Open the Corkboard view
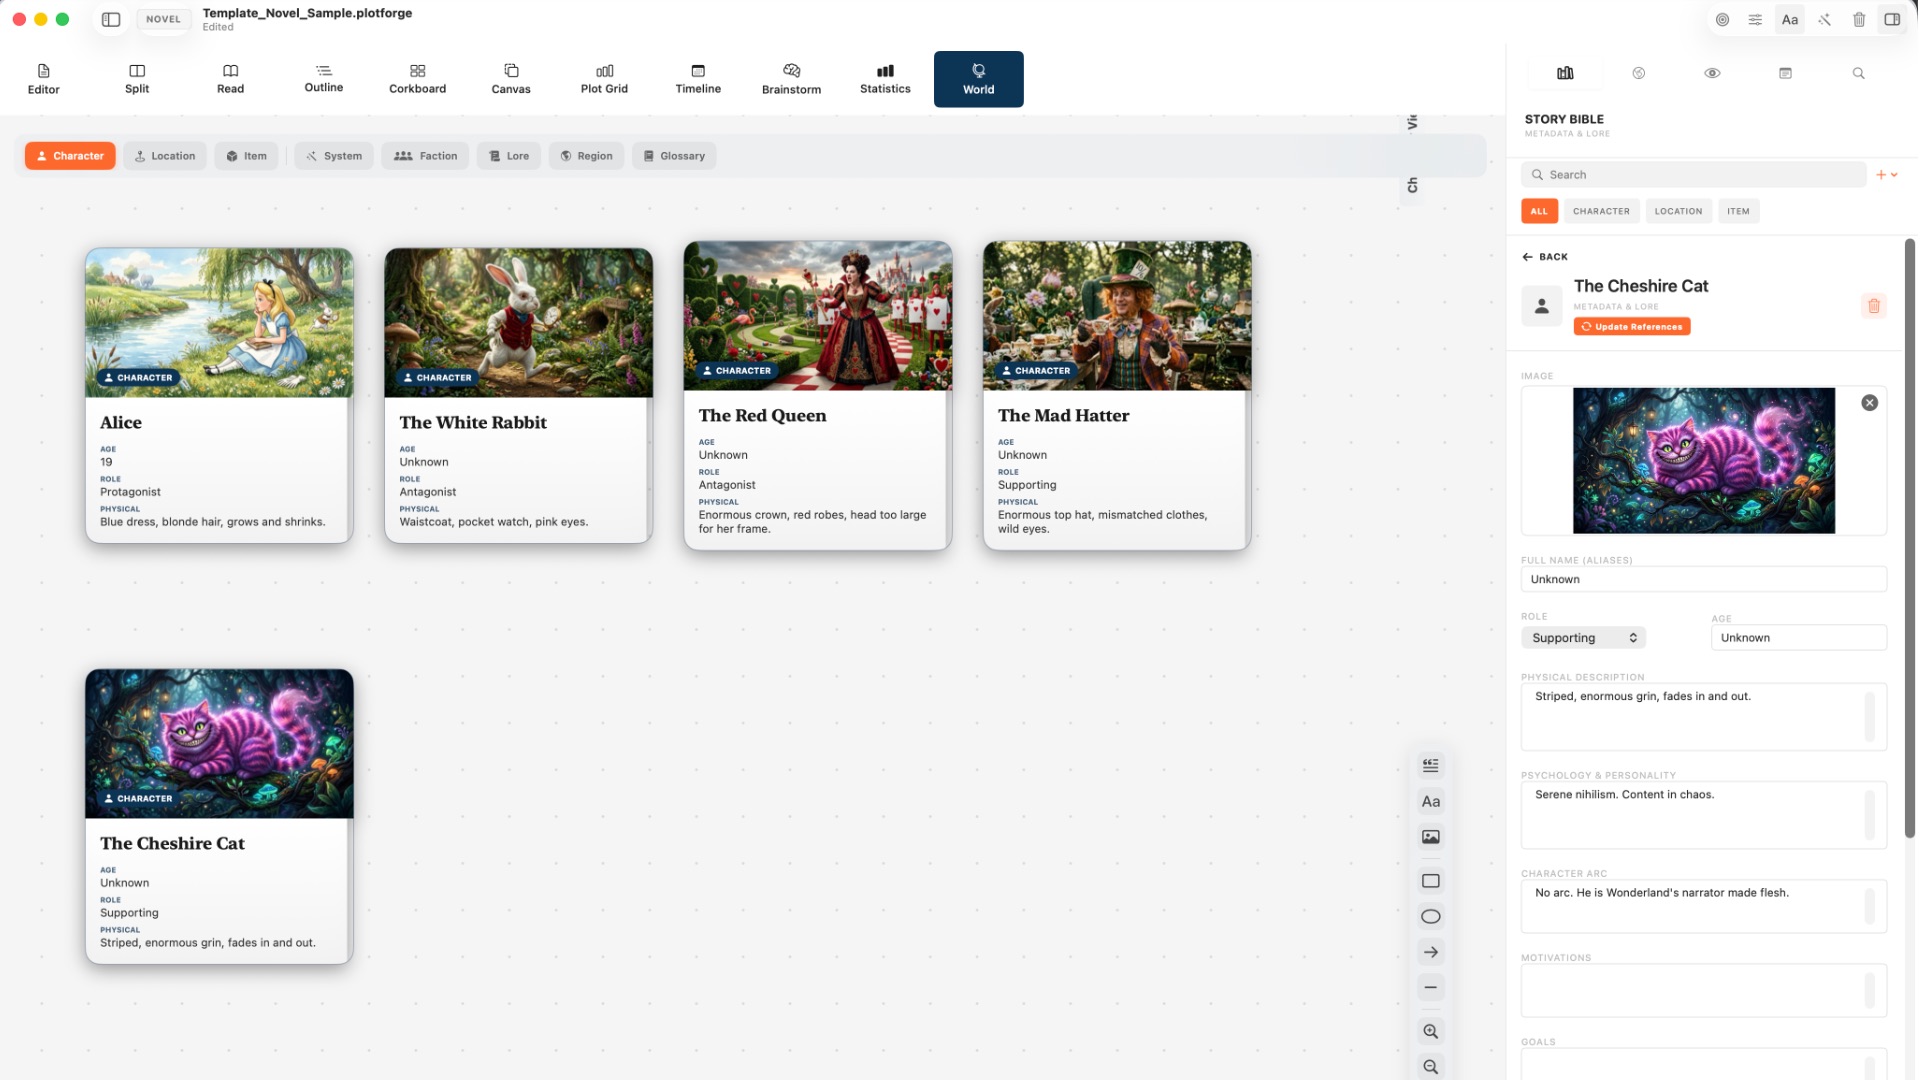This screenshot has height=1080, width=1920. (417, 79)
